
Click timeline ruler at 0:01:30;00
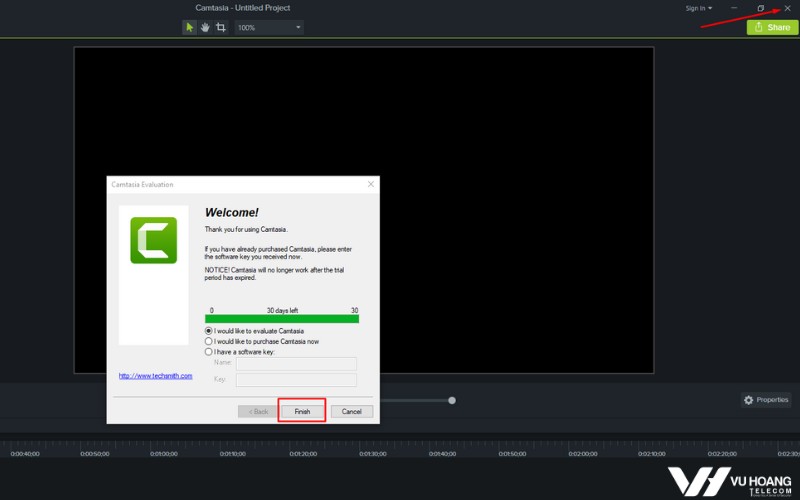[x=373, y=454]
